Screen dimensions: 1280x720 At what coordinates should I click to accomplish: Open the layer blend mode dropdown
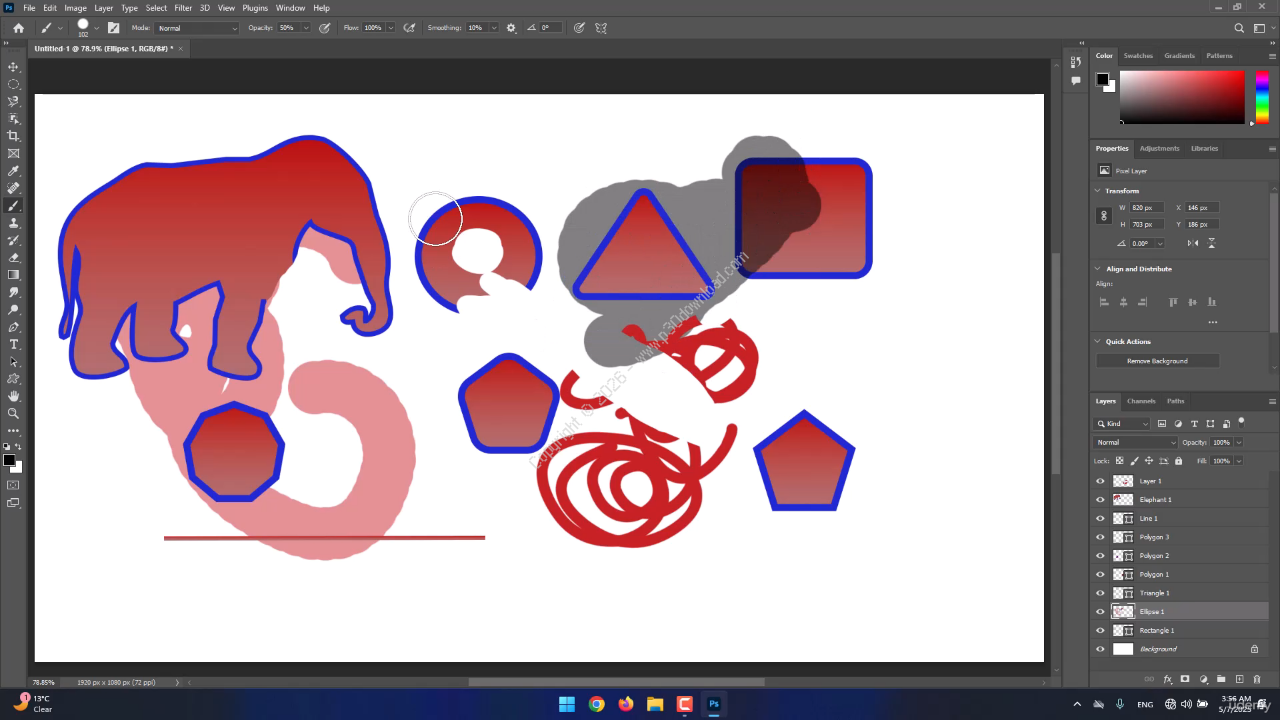[x=1136, y=442]
